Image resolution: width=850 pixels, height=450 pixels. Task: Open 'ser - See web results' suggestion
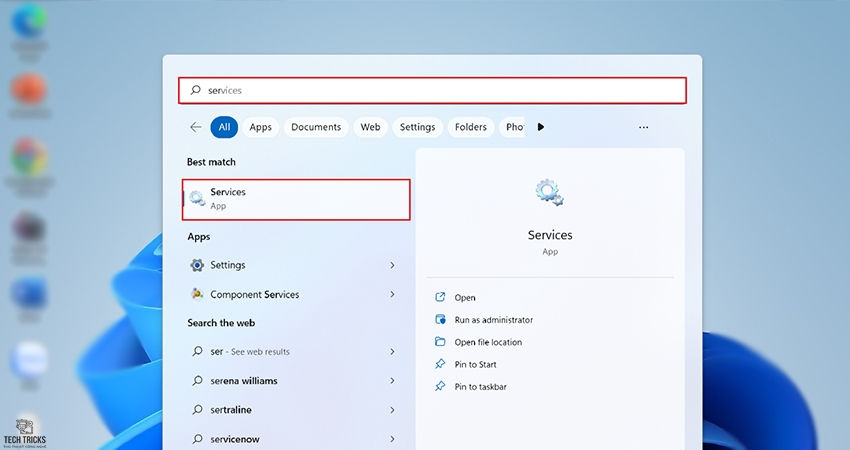pos(293,352)
